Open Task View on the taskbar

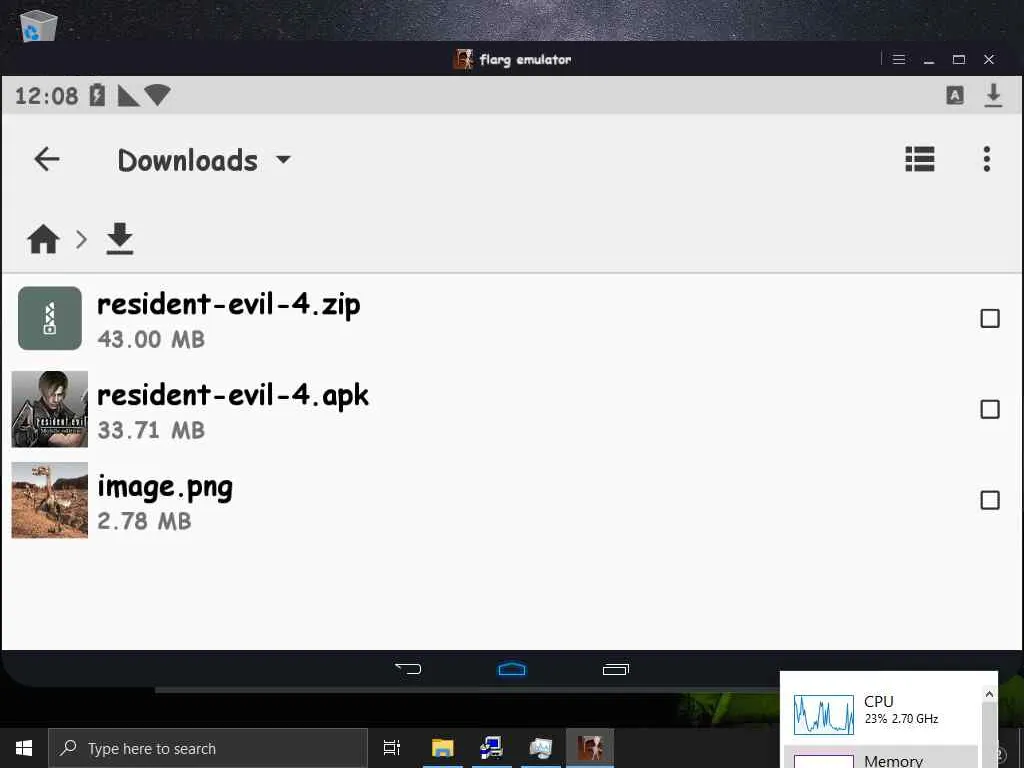point(392,748)
